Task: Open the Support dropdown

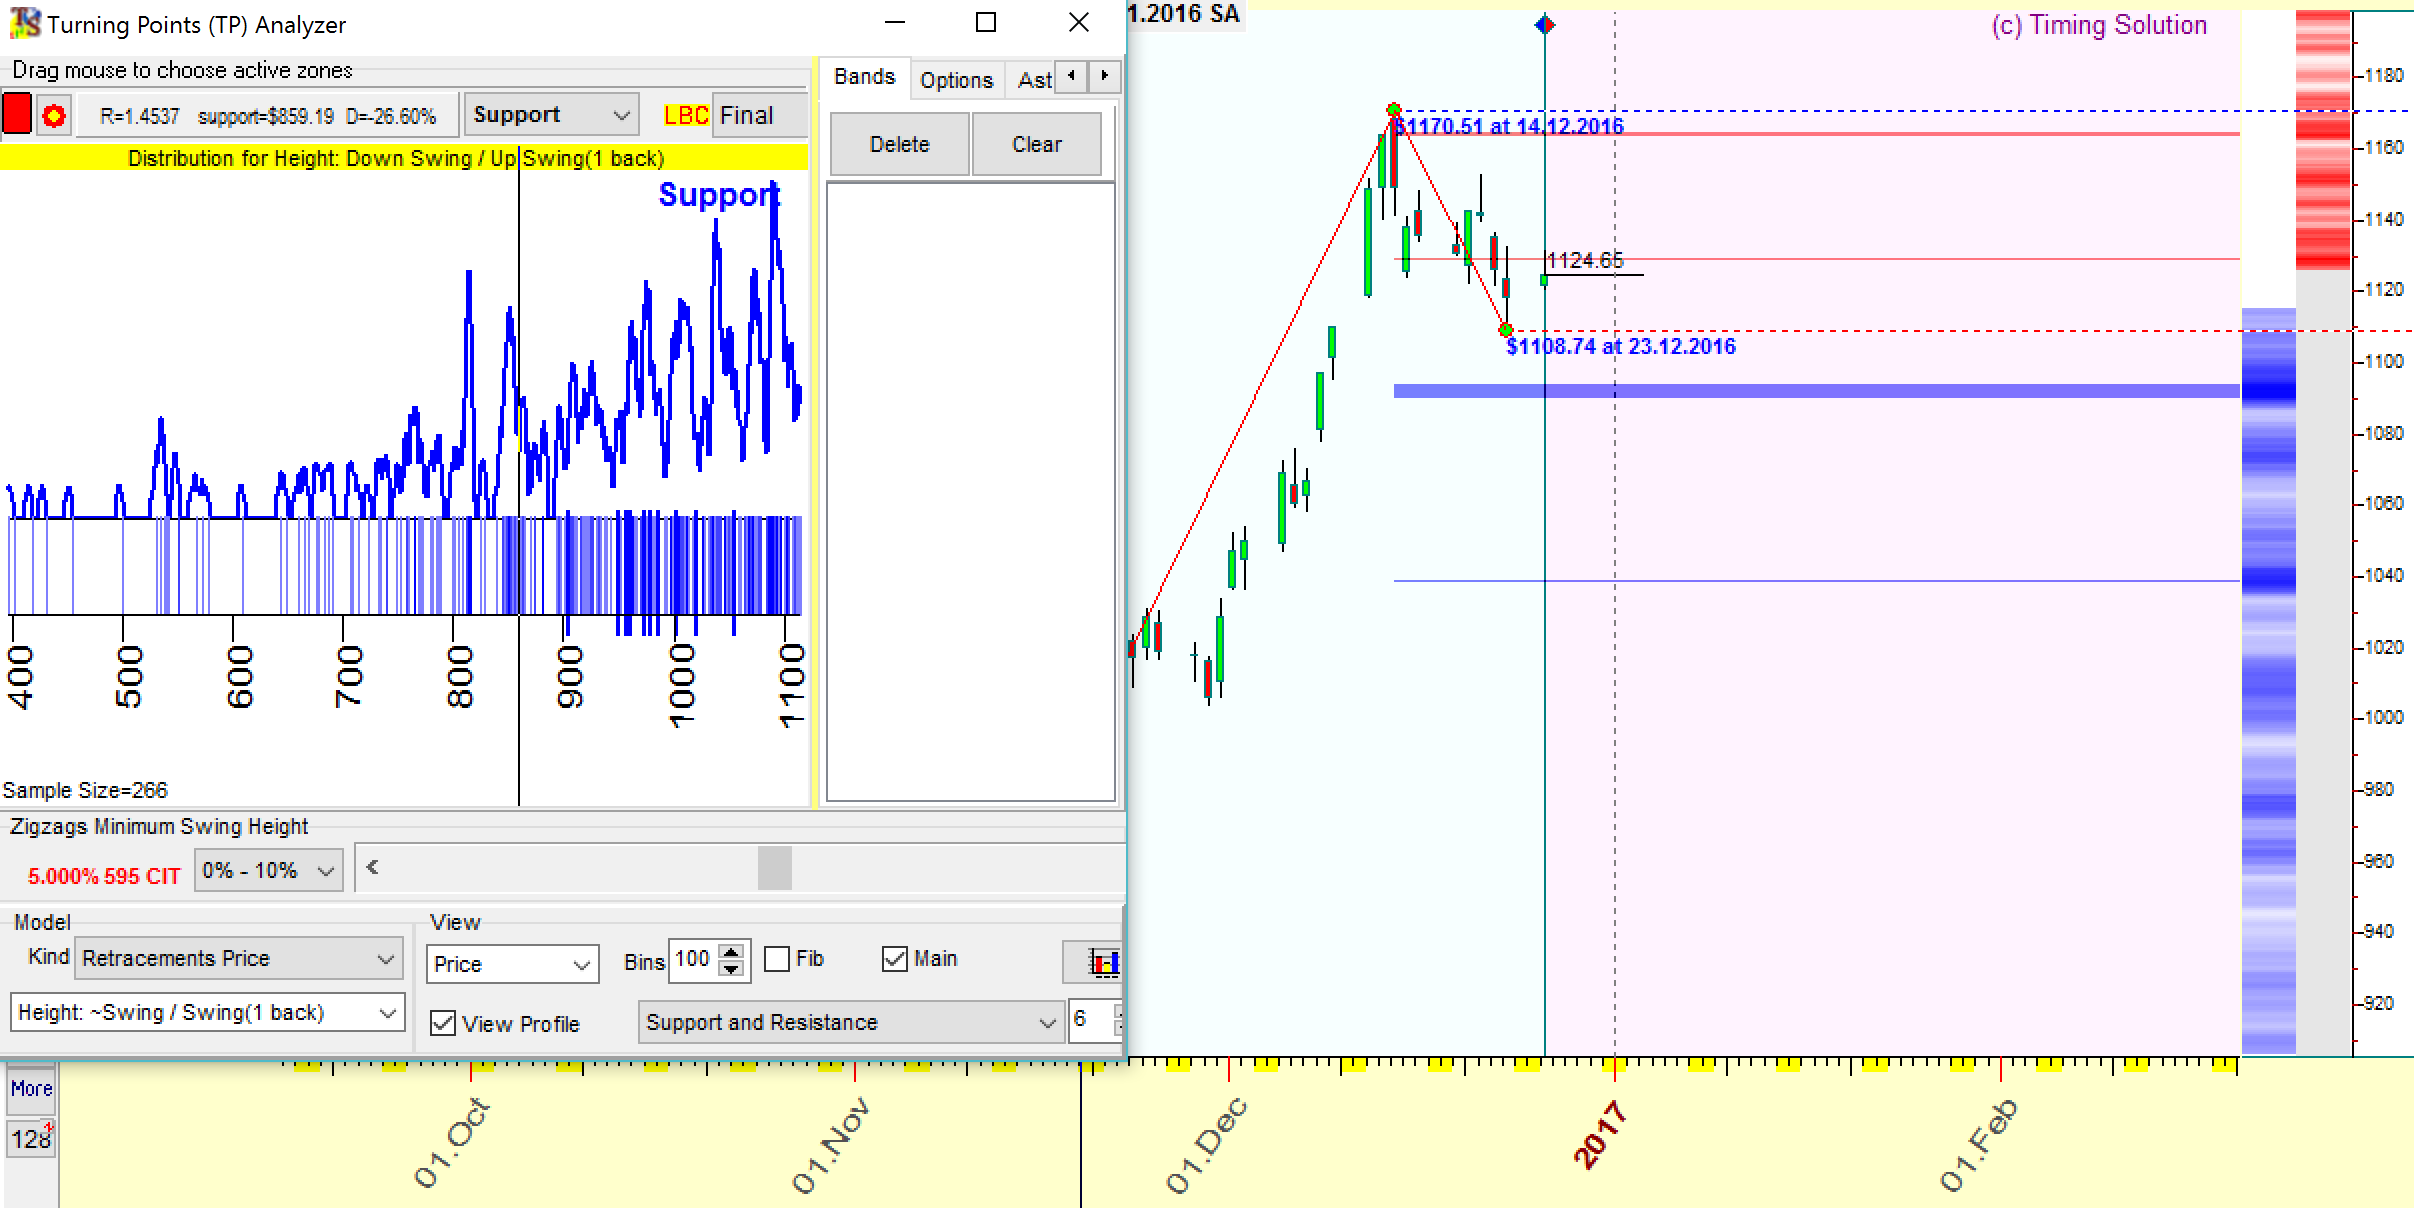Action: coord(551,115)
